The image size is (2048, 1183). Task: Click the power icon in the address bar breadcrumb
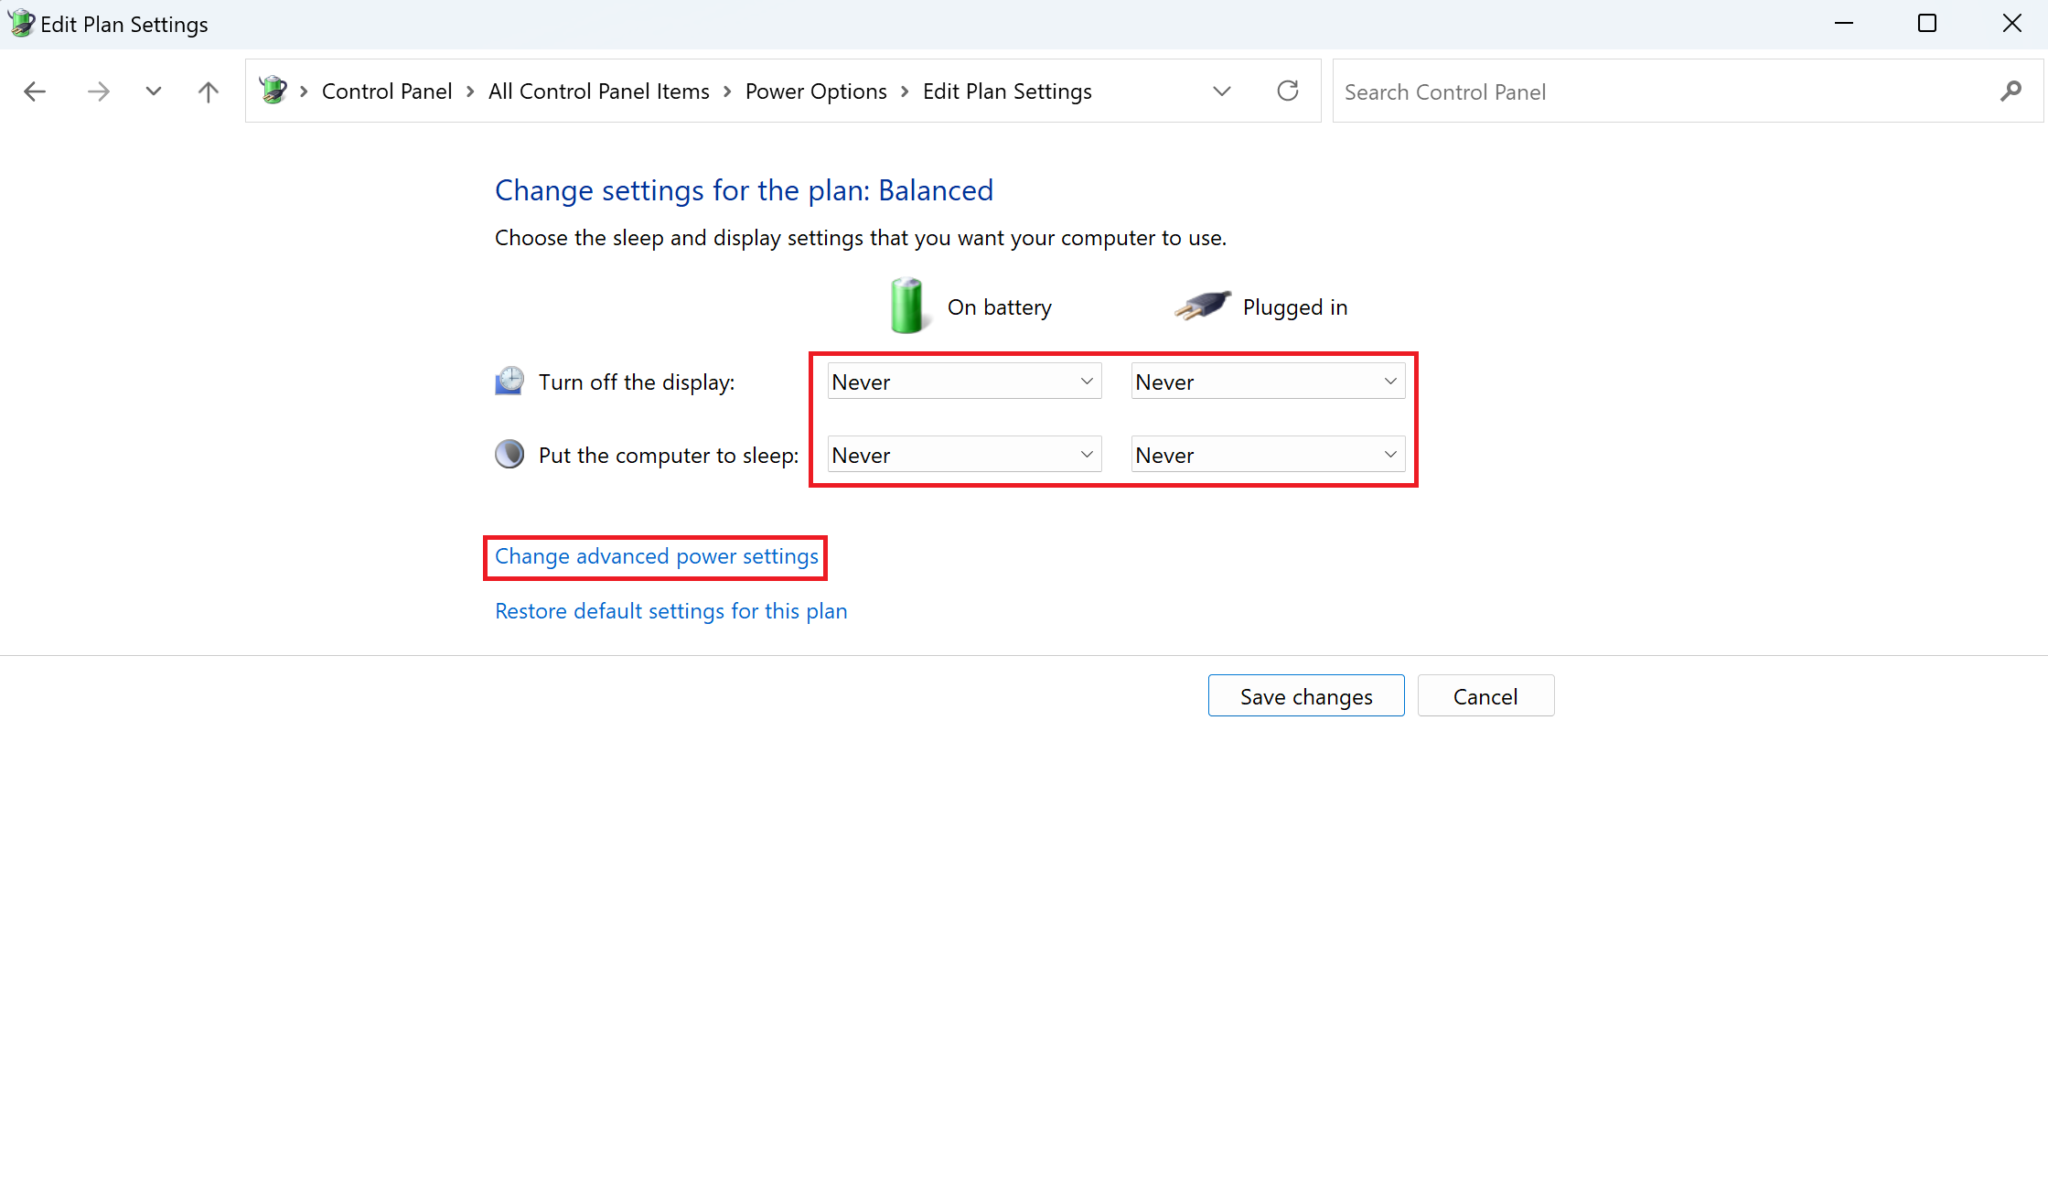273,89
